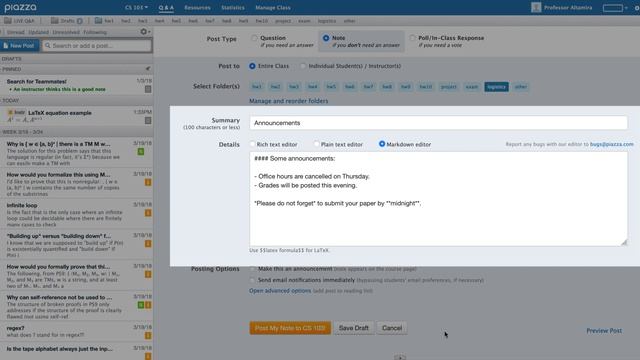
Task: Check Send email notifications immediately
Action: pos(252,280)
